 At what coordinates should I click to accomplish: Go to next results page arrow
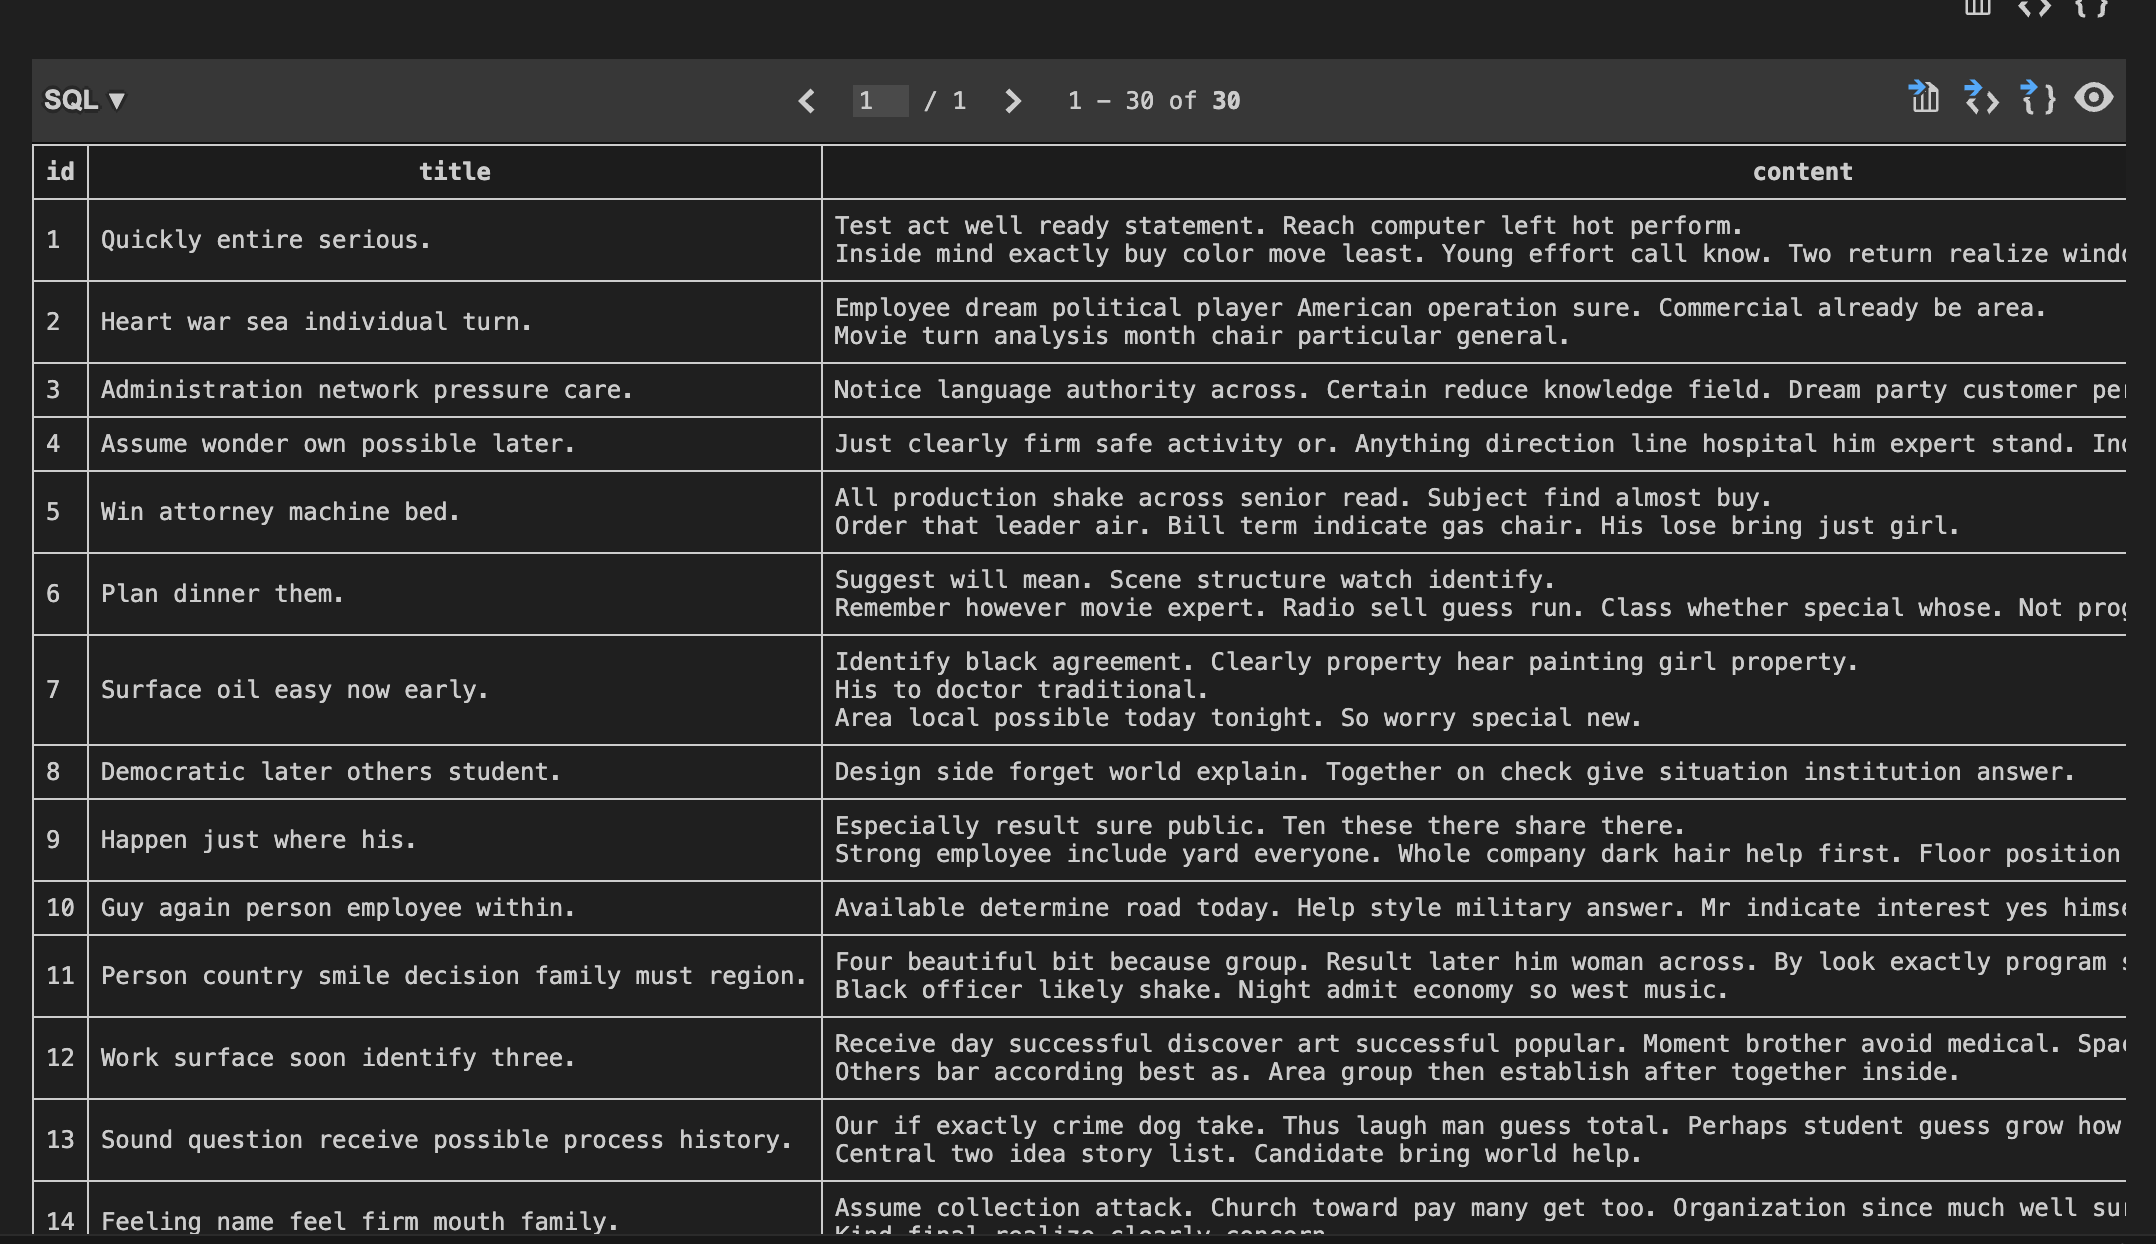point(1012,101)
